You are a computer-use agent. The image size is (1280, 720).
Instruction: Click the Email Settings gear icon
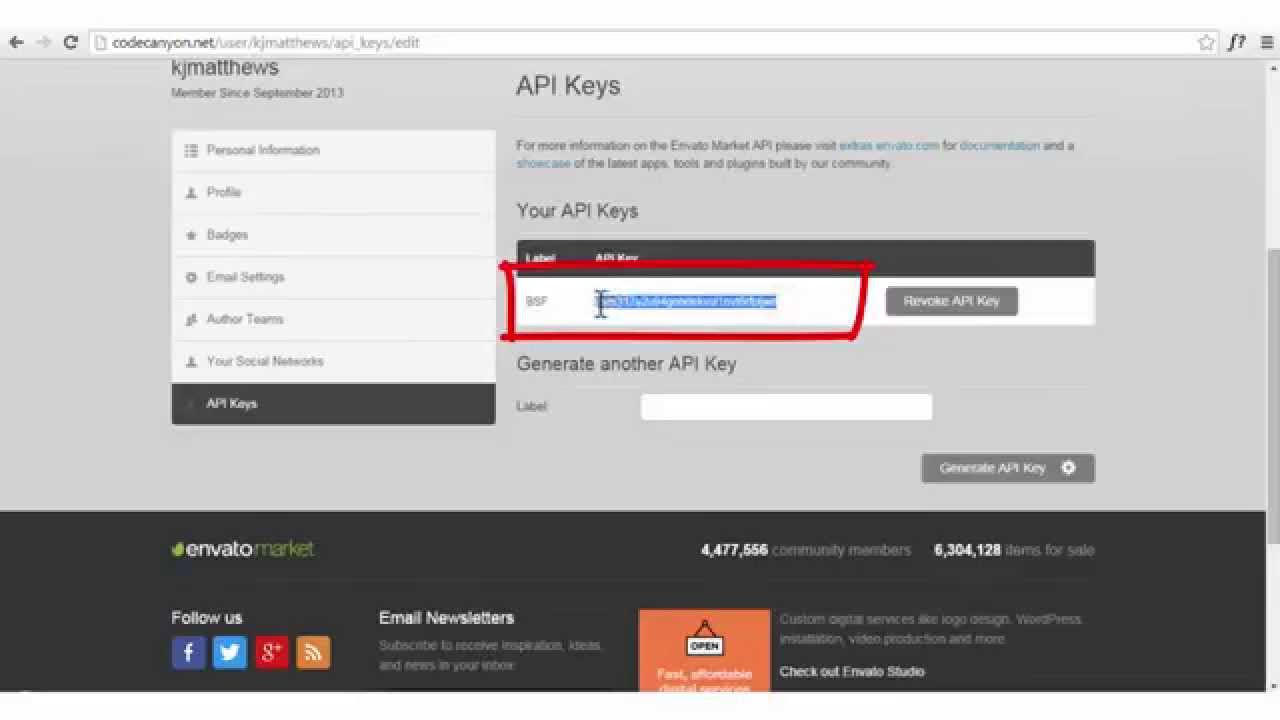(191, 277)
